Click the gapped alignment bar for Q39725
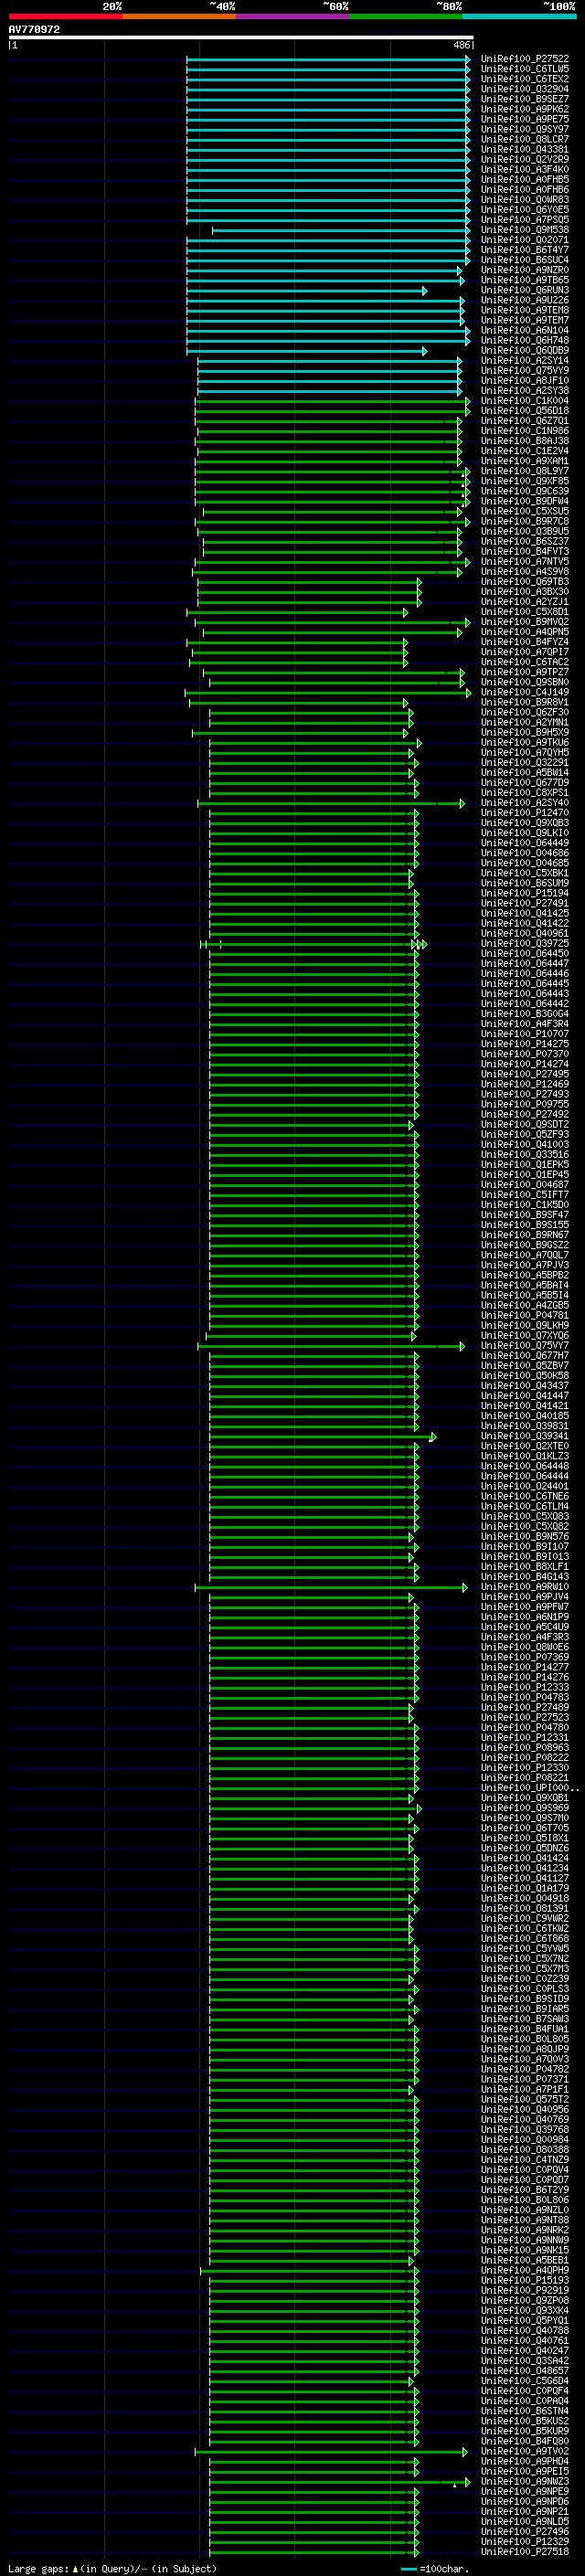The width and height of the screenshot is (585, 2576). point(314,944)
